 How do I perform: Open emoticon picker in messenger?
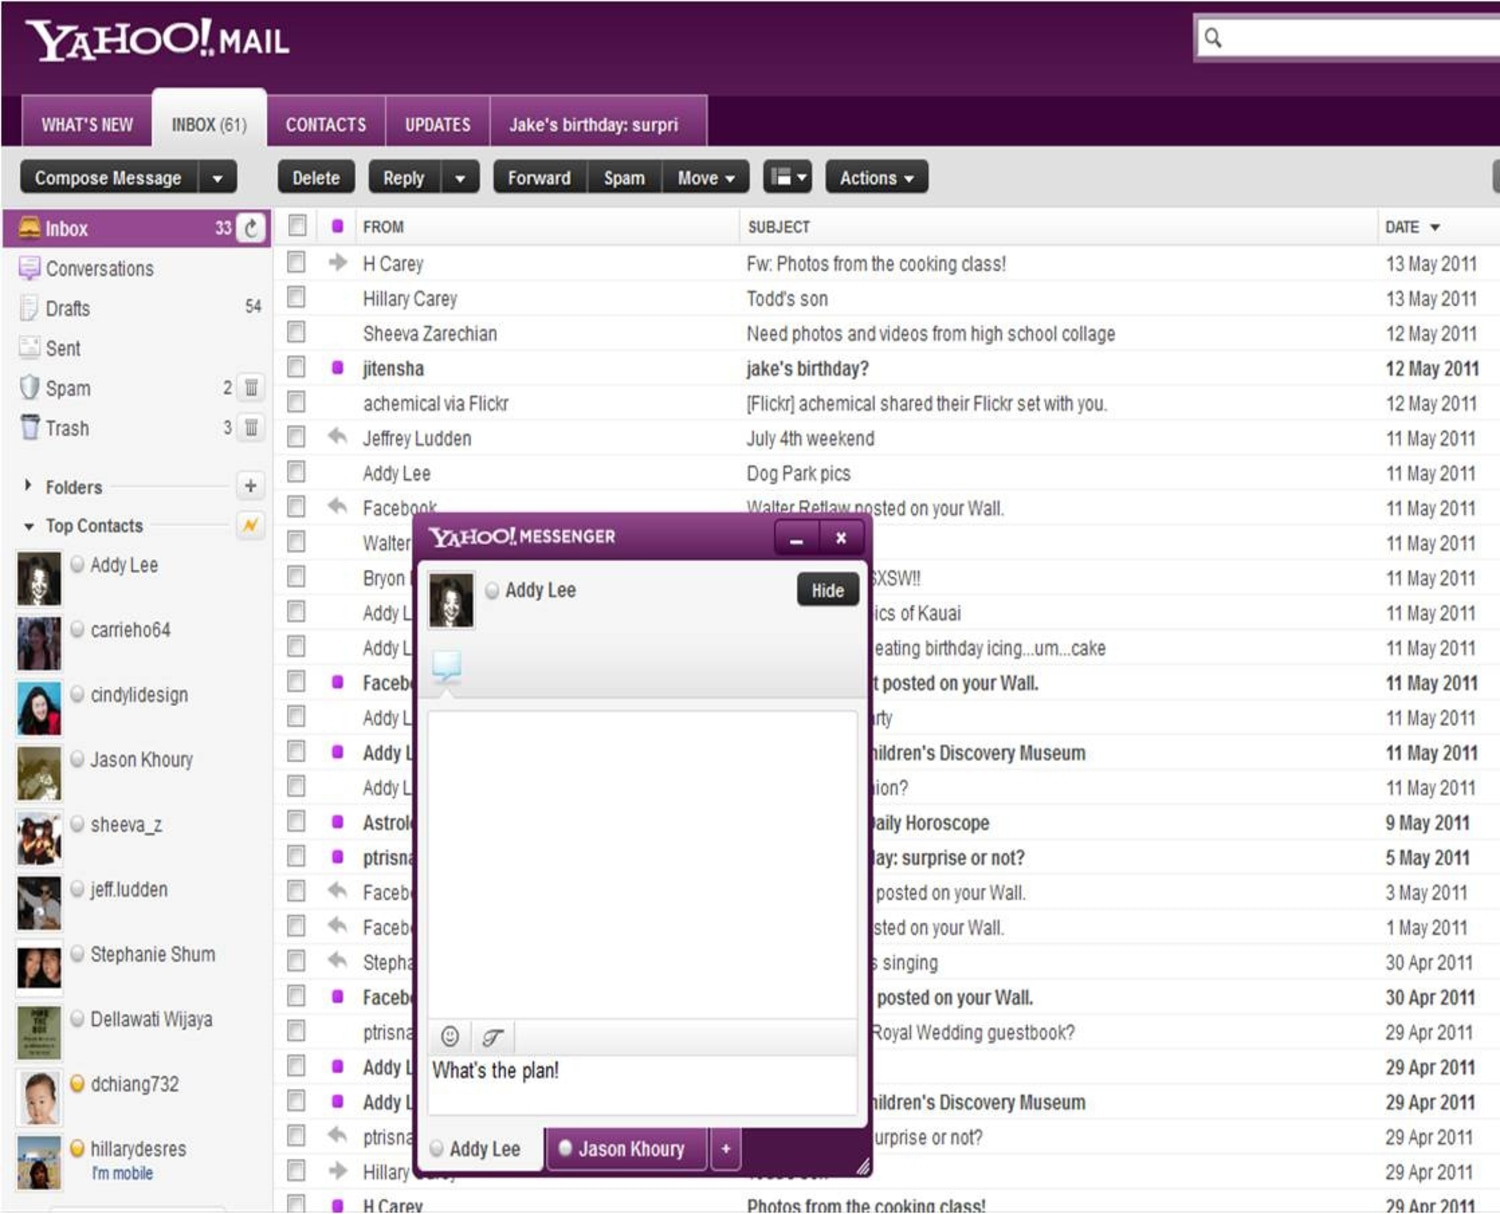[x=450, y=1036]
